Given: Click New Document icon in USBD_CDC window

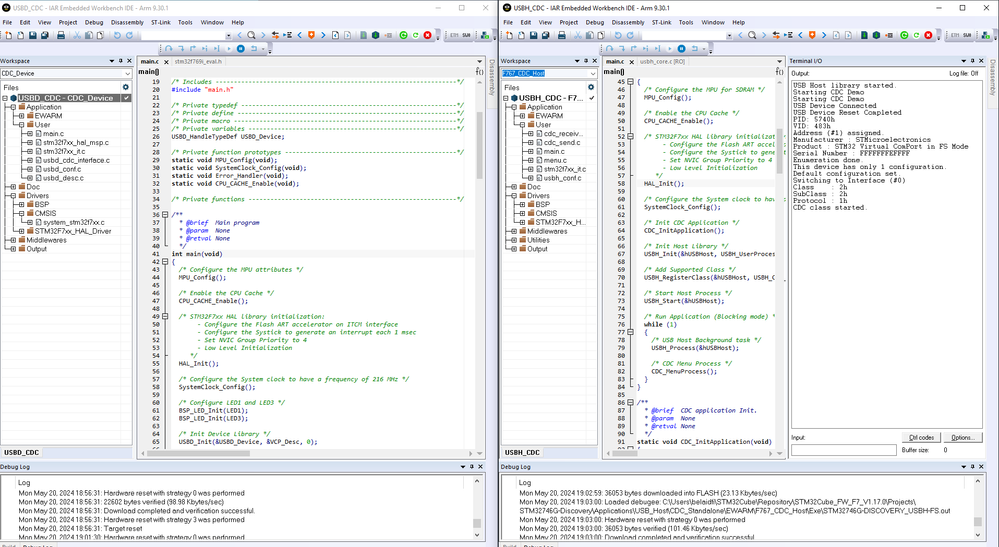Looking at the screenshot, I should [x=9, y=35].
